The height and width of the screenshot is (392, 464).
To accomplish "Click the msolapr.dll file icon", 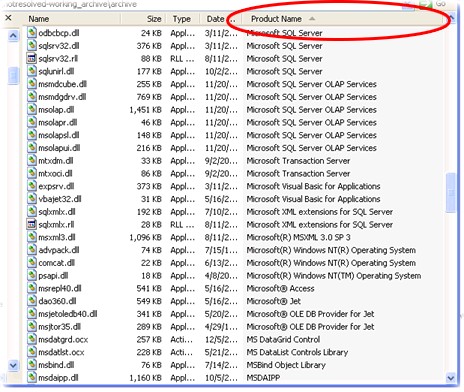I will click(x=32, y=122).
